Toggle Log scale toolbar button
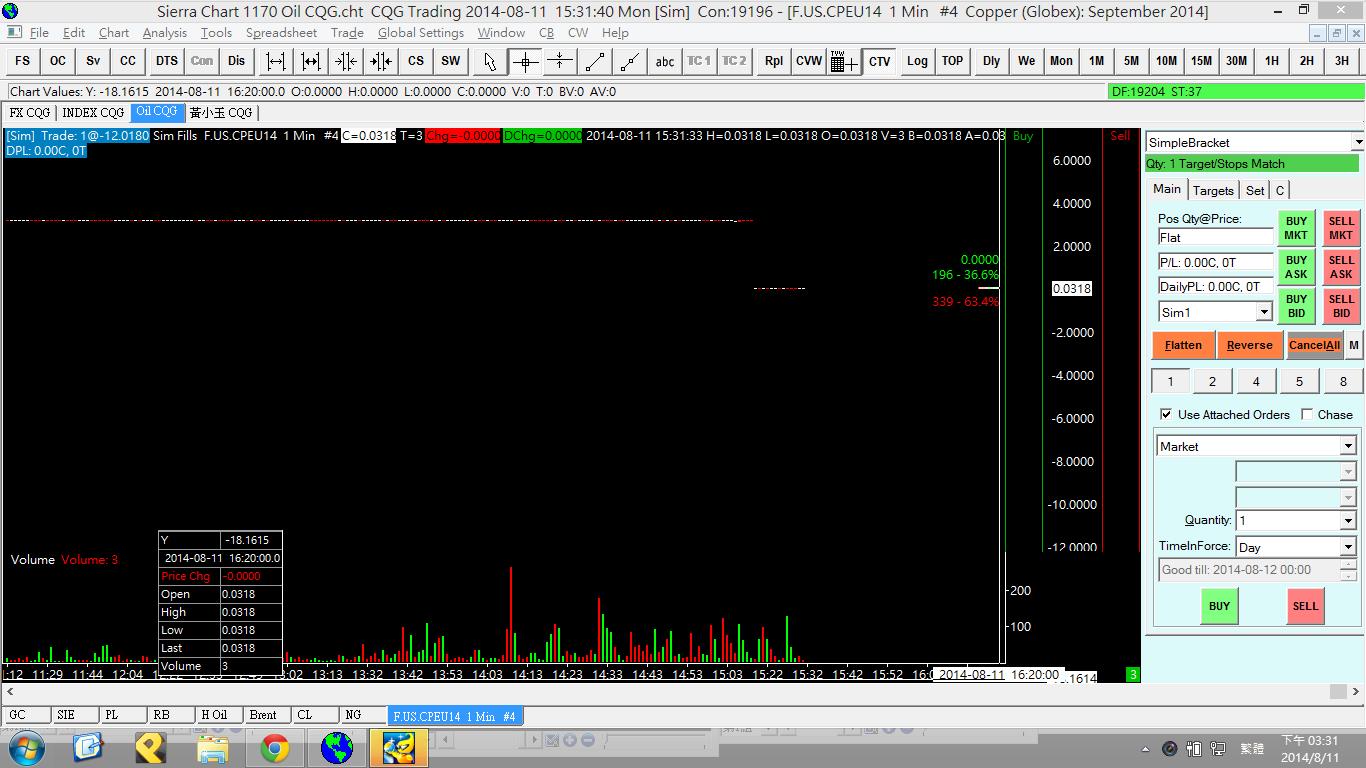Screen dimensions: 1366x768 [x=917, y=61]
